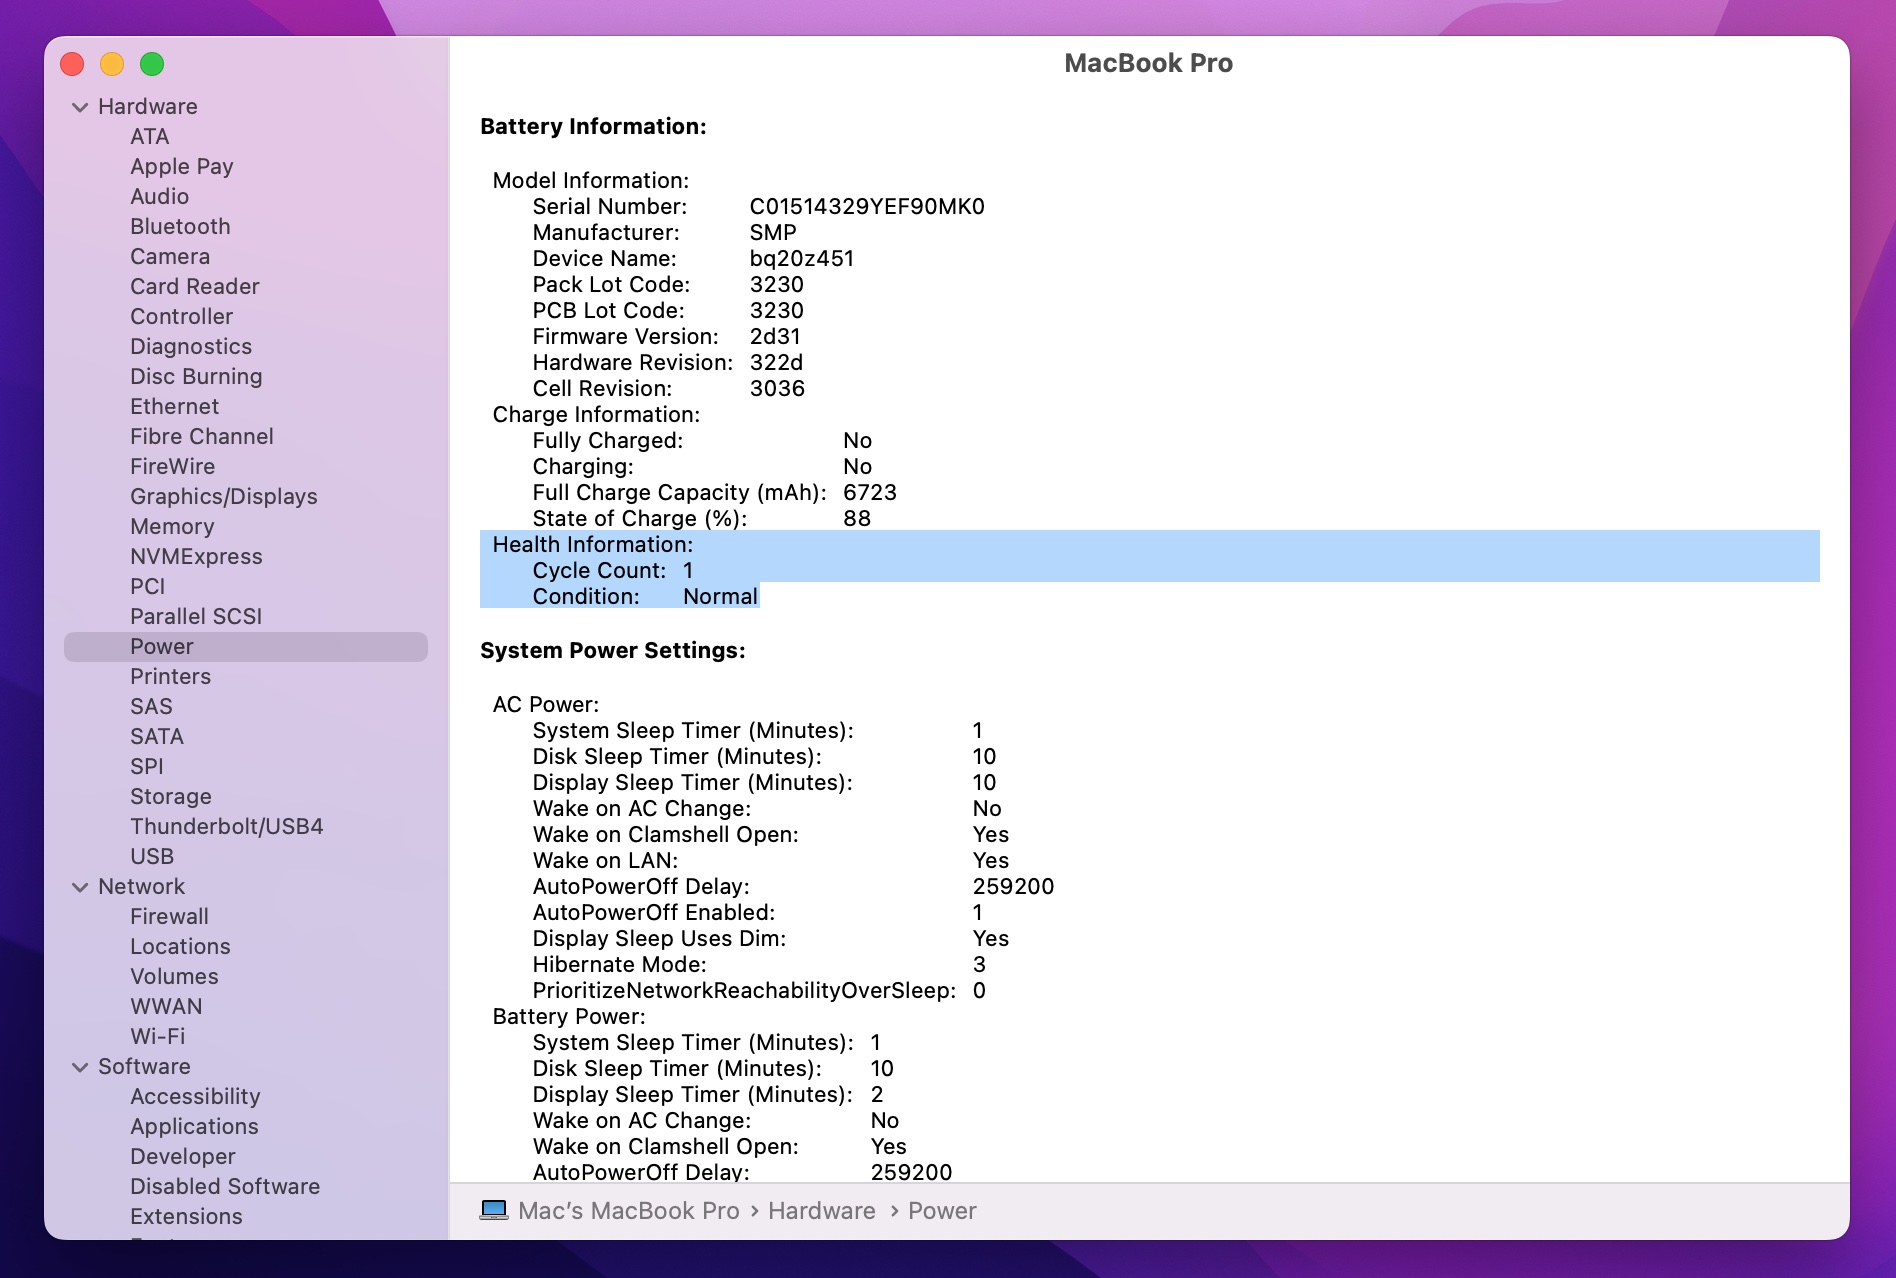Click the green full screen button
The image size is (1896, 1278).
click(x=152, y=65)
